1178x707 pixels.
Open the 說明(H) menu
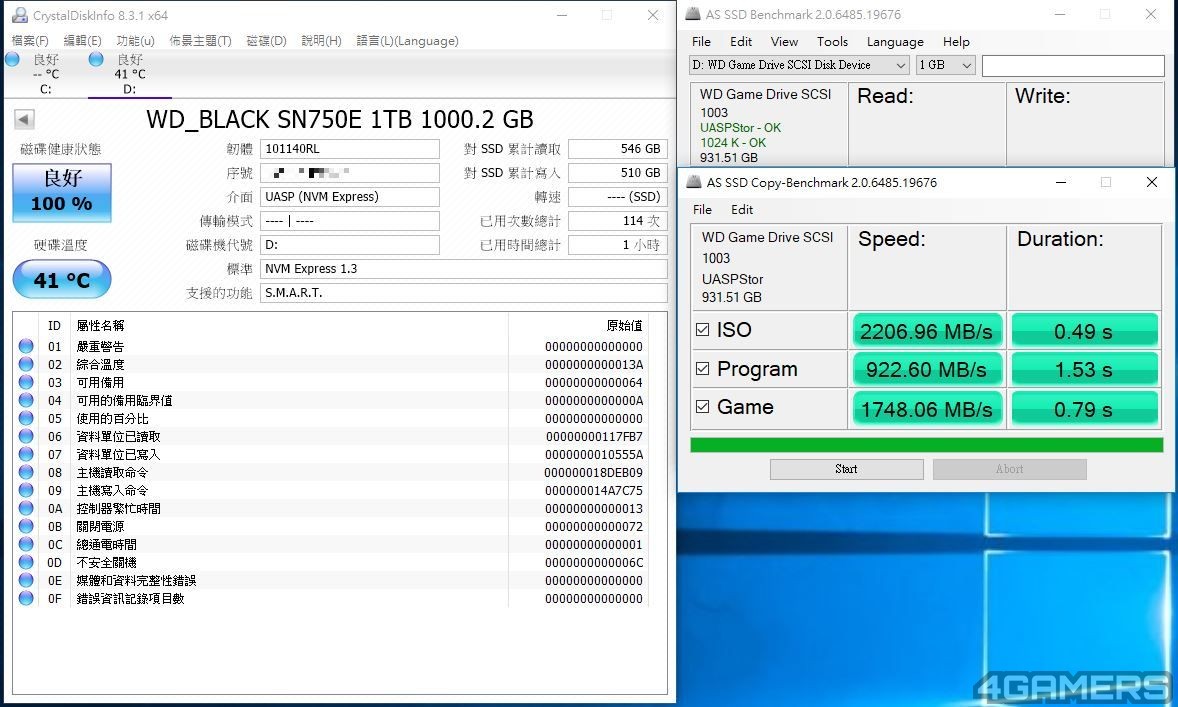[x=322, y=41]
